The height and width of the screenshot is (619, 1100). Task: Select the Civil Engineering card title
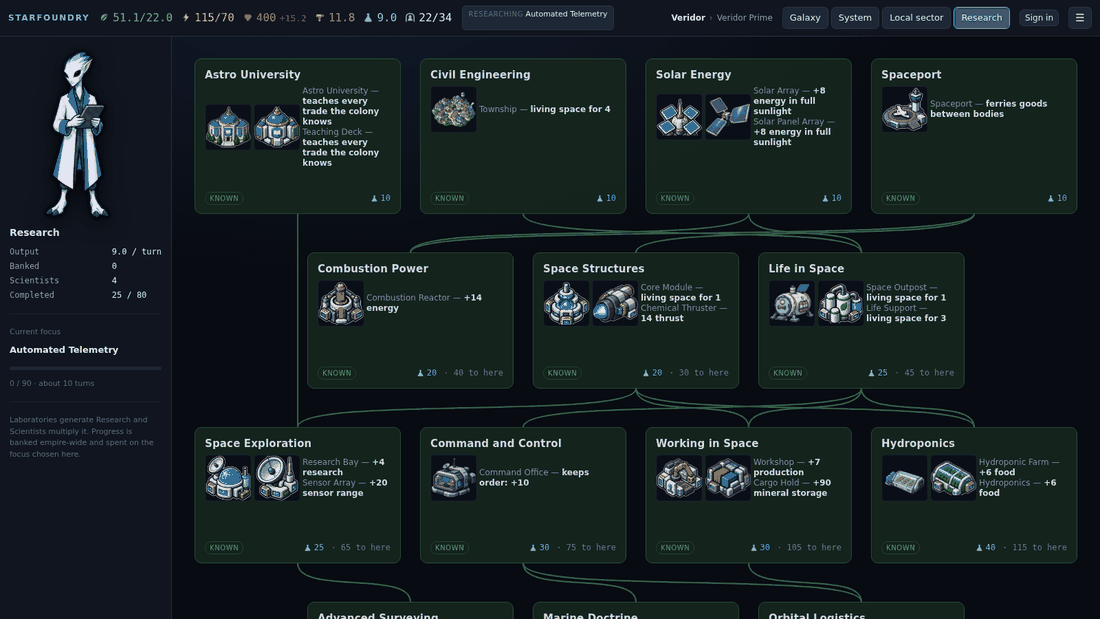[480, 74]
